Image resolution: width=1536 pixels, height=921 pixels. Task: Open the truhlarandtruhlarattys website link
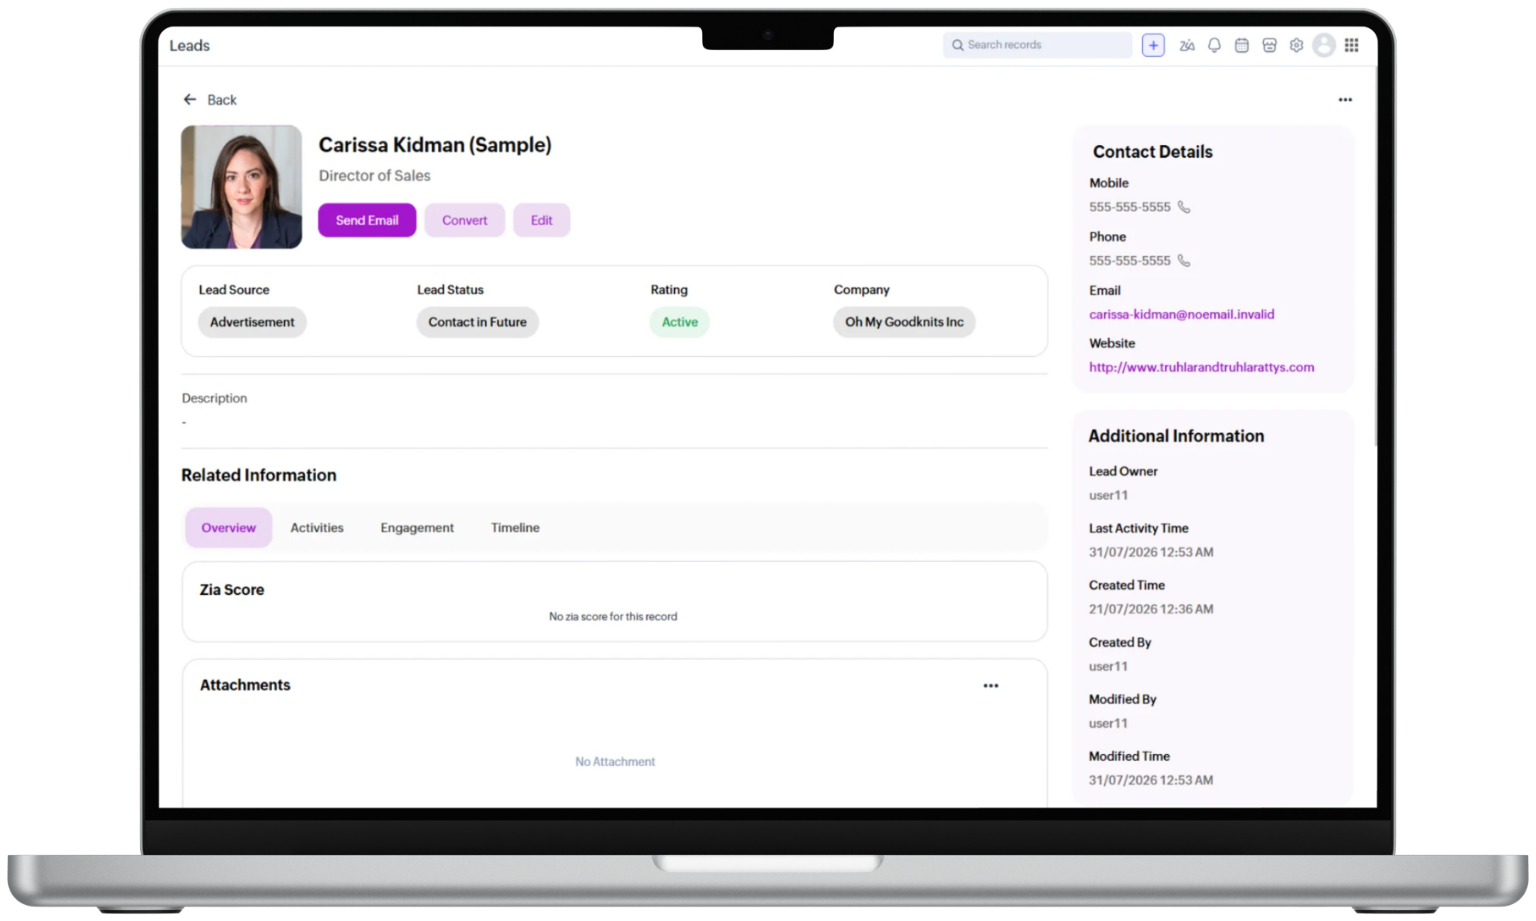(1201, 367)
